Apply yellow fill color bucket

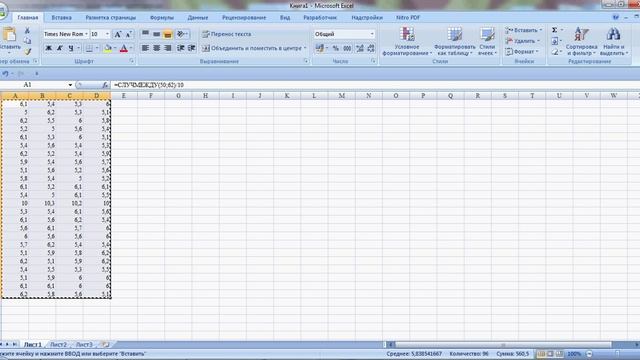click(108, 48)
